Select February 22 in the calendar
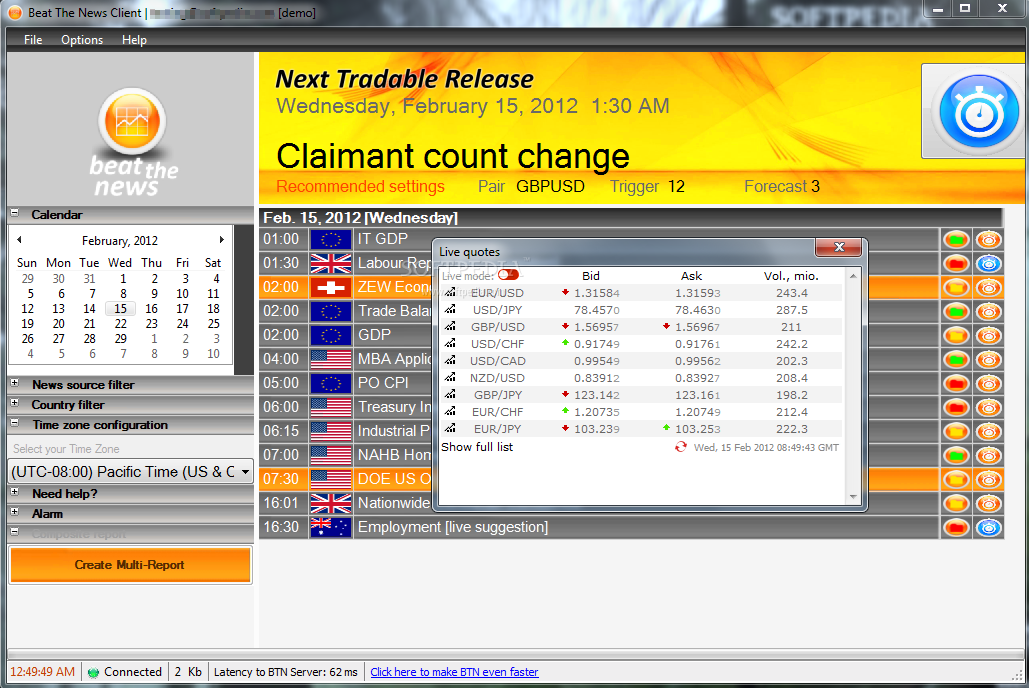The image size is (1029, 688). [121, 324]
